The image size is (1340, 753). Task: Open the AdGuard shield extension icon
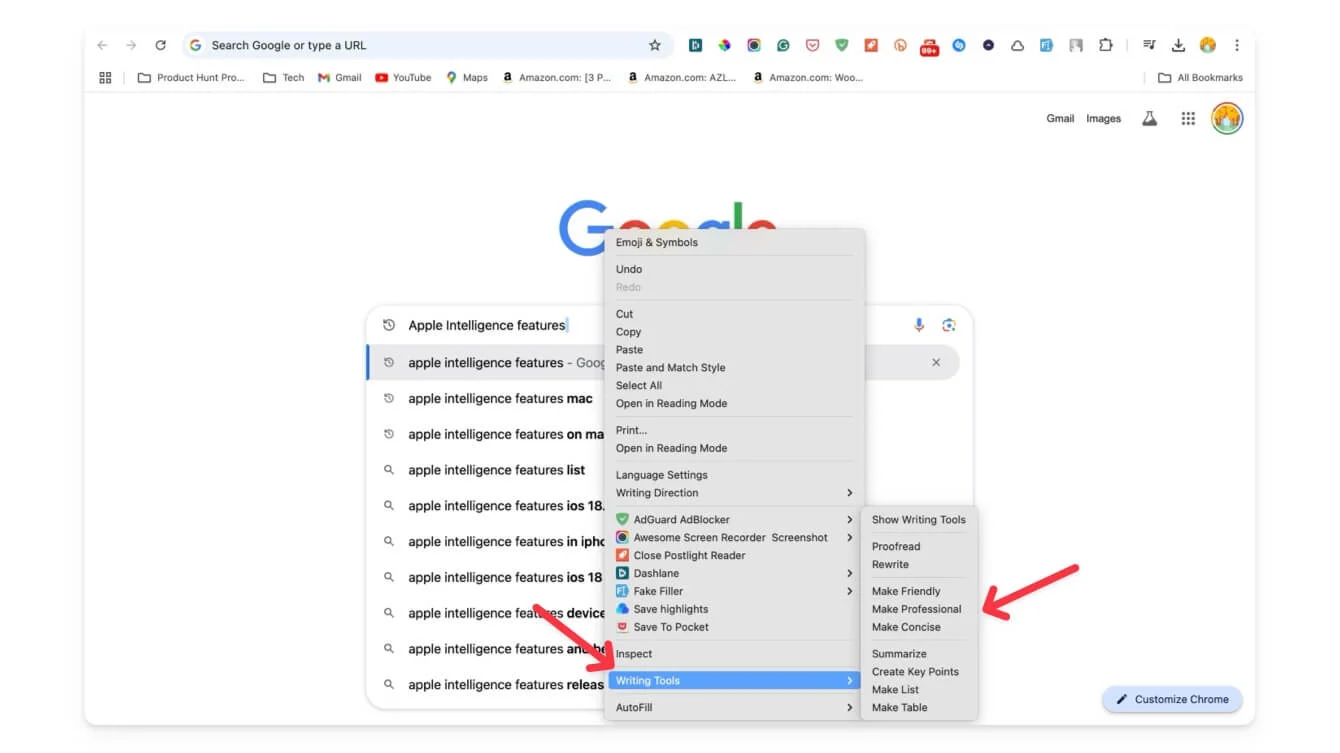click(842, 45)
